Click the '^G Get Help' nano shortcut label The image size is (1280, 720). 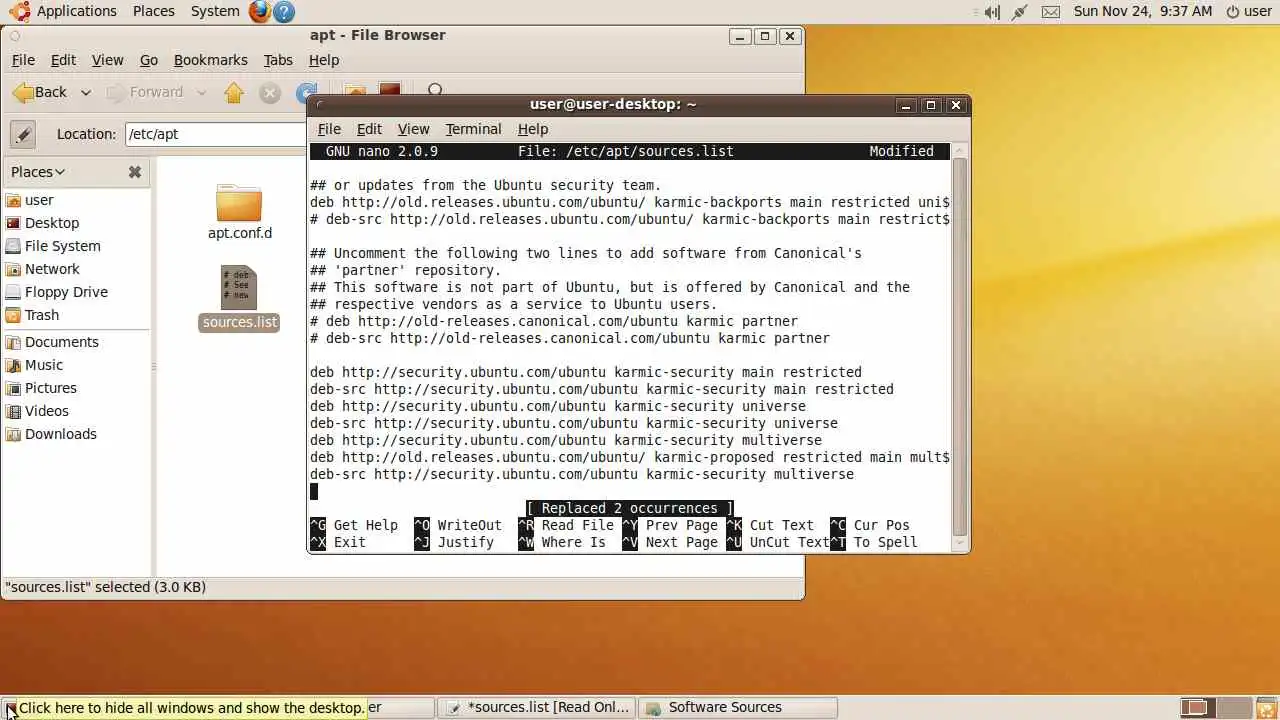[354, 525]
